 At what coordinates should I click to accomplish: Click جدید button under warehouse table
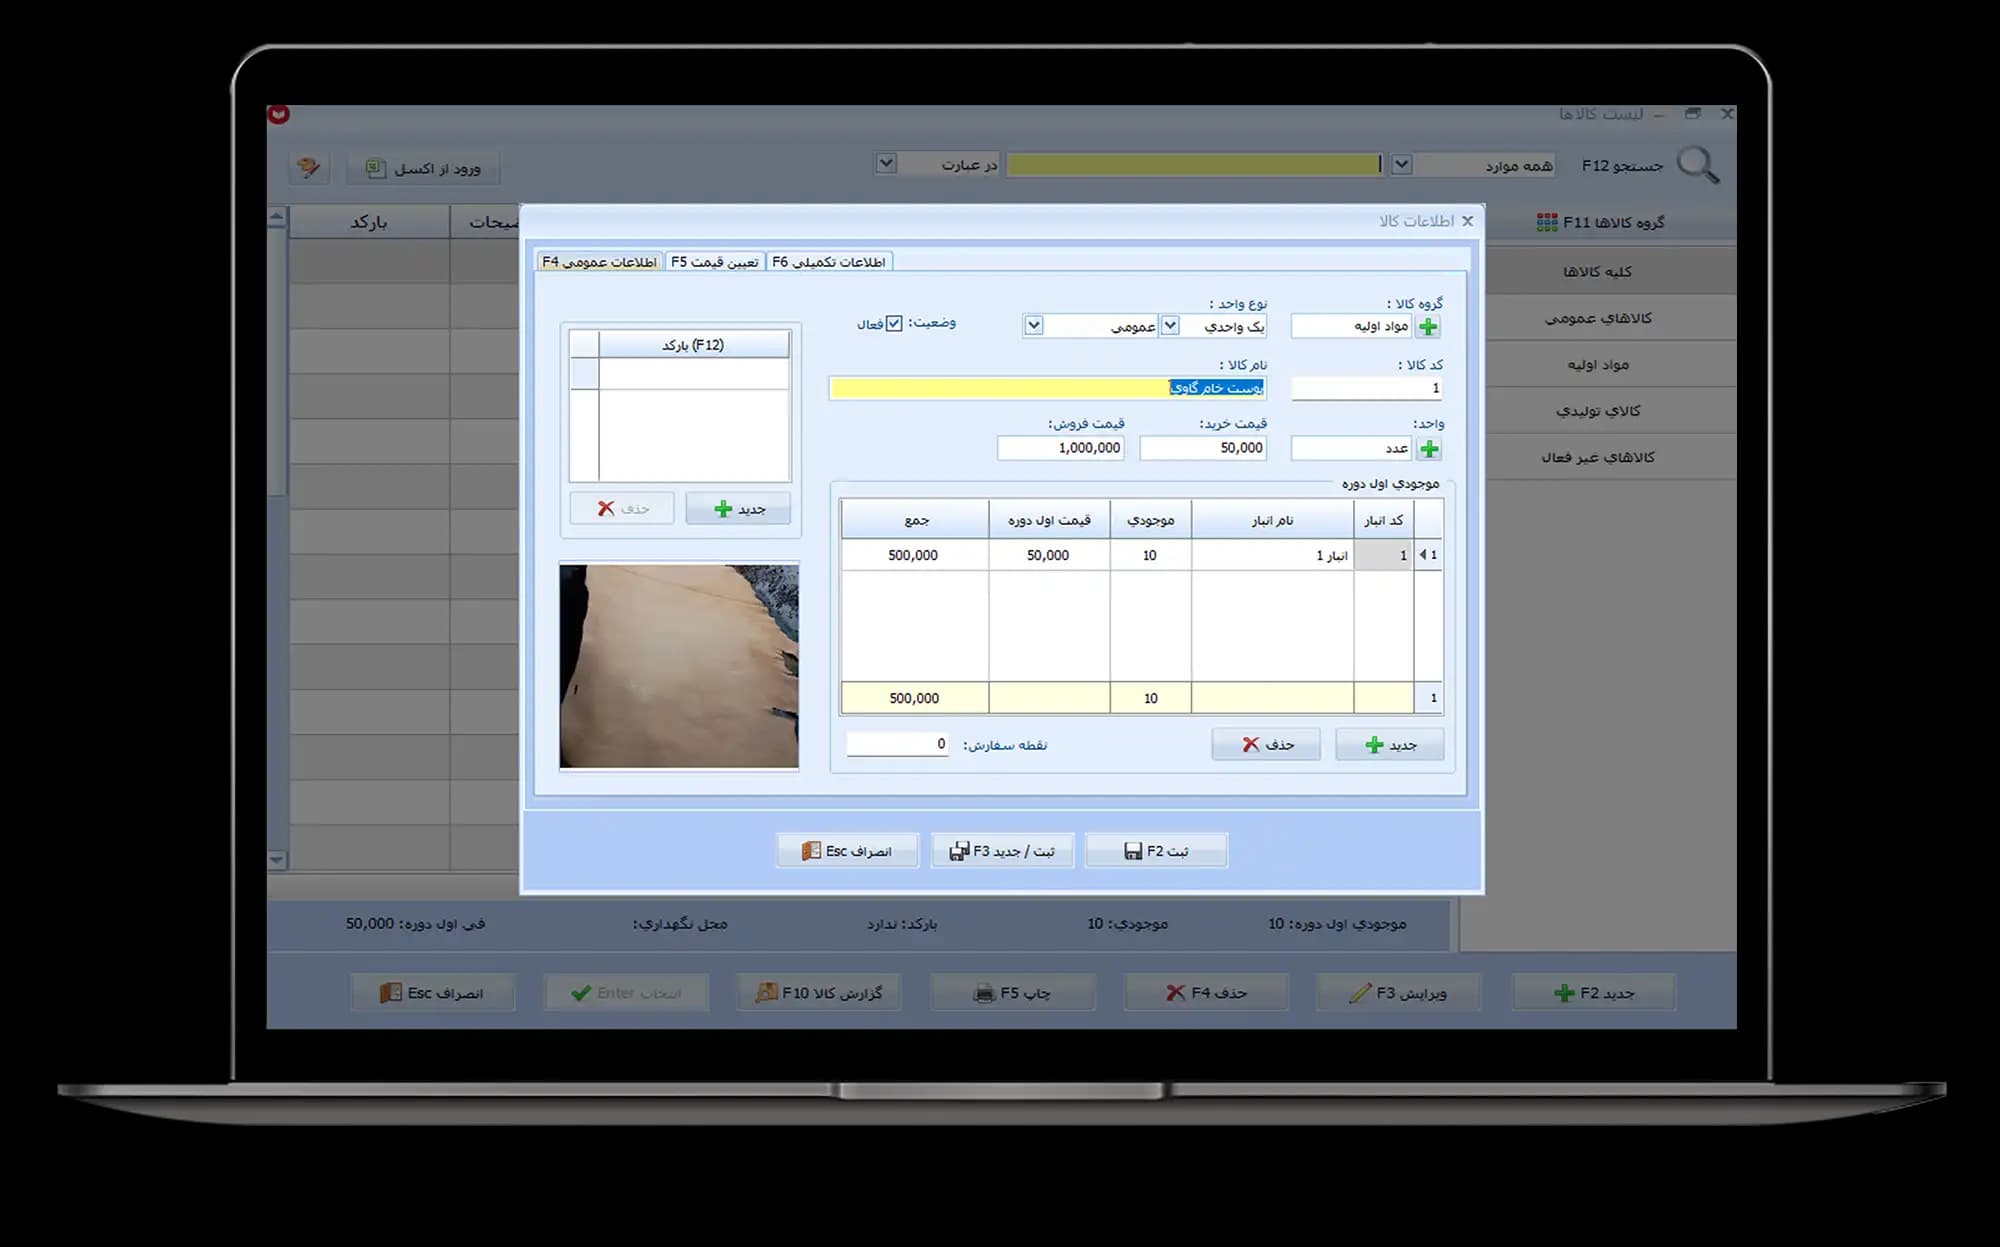coord(1390,745)
